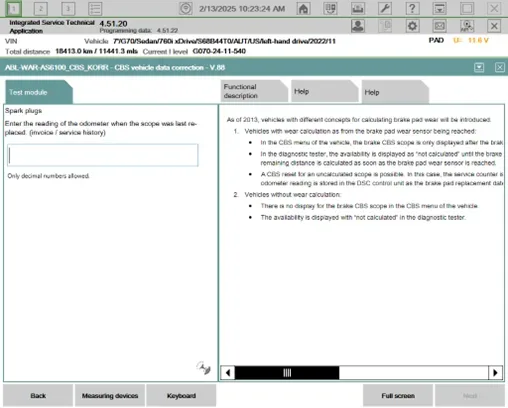
Task: Open the on-screen Keyboard button
Action: [181, 396]
